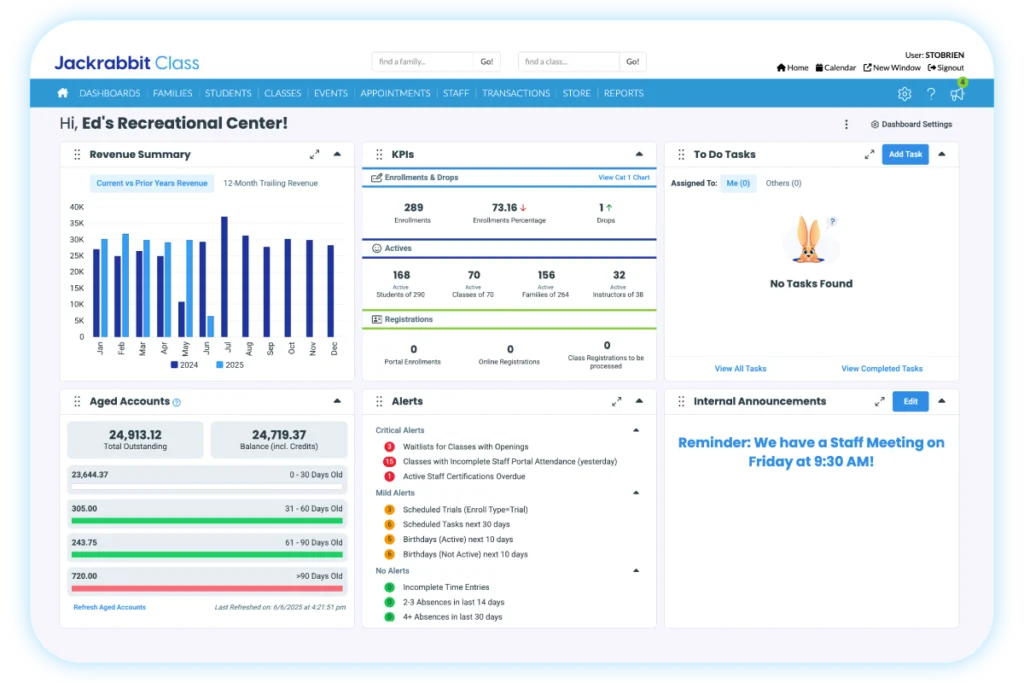Viewport: 1024px width, 683px height.
Task: Click the Scheduled Trials orange count badge
Action: click(389, 509)
